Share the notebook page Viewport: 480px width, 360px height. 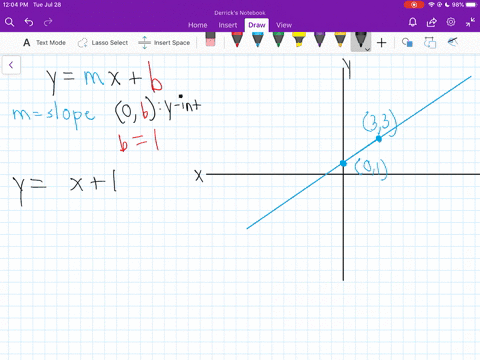(432, 22)
